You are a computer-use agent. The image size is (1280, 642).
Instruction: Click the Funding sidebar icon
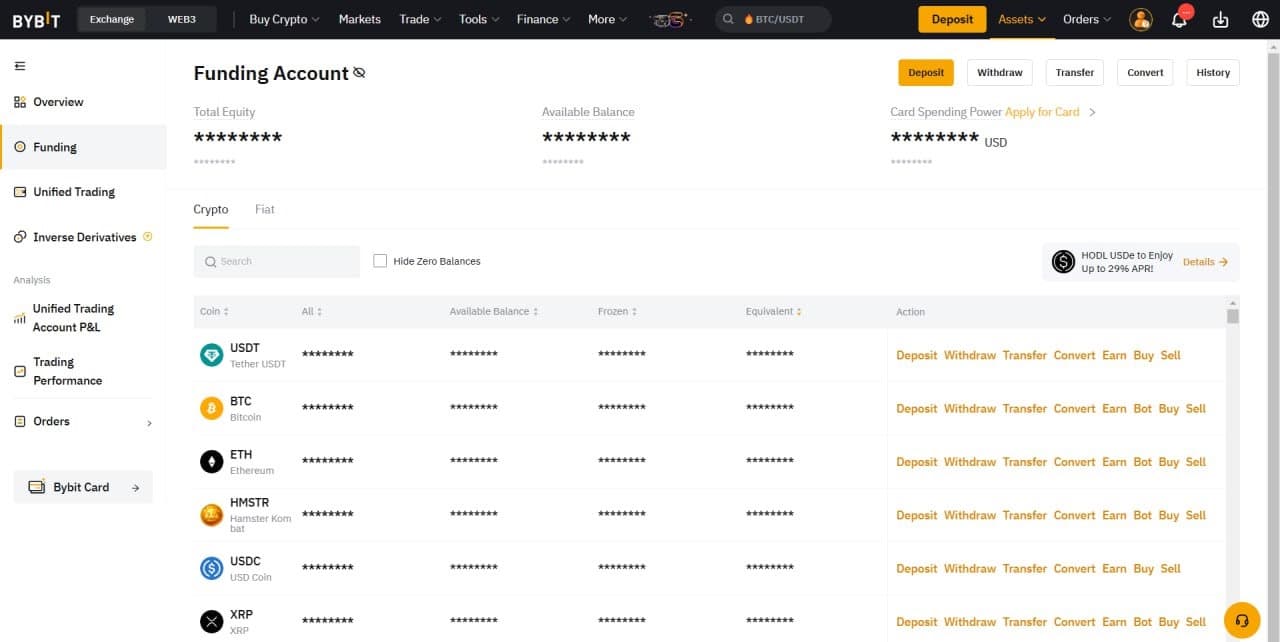pos(19,146)
